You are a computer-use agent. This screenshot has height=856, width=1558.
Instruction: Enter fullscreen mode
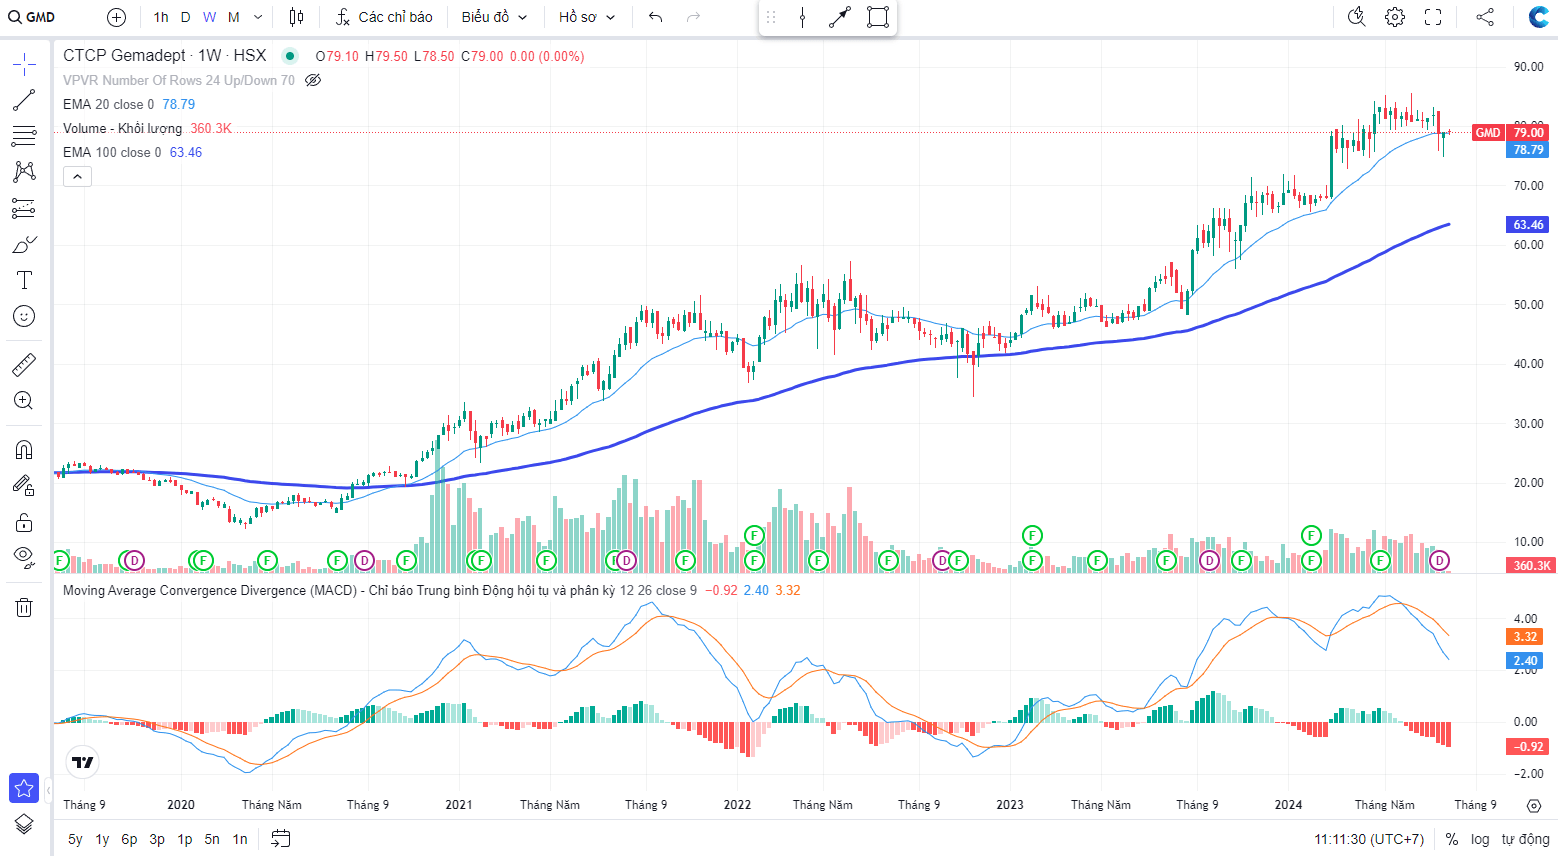[1433, 17]
